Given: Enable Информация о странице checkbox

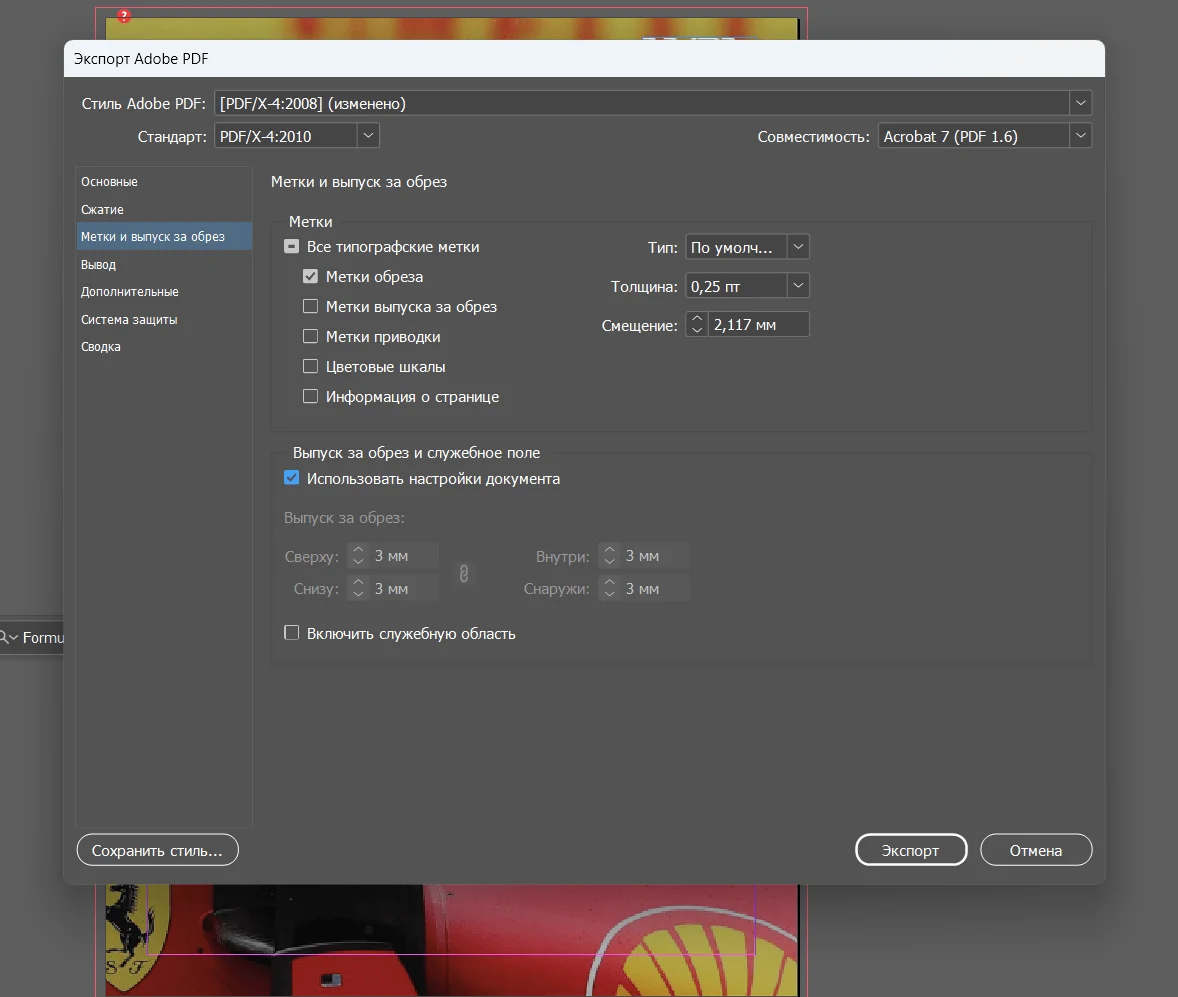Looking at the screenshot, I should click(x=310, y=397).
